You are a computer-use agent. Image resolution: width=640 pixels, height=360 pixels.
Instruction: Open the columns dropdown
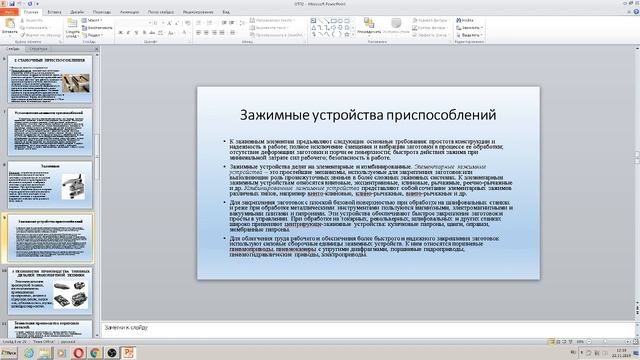click(233, 33)
